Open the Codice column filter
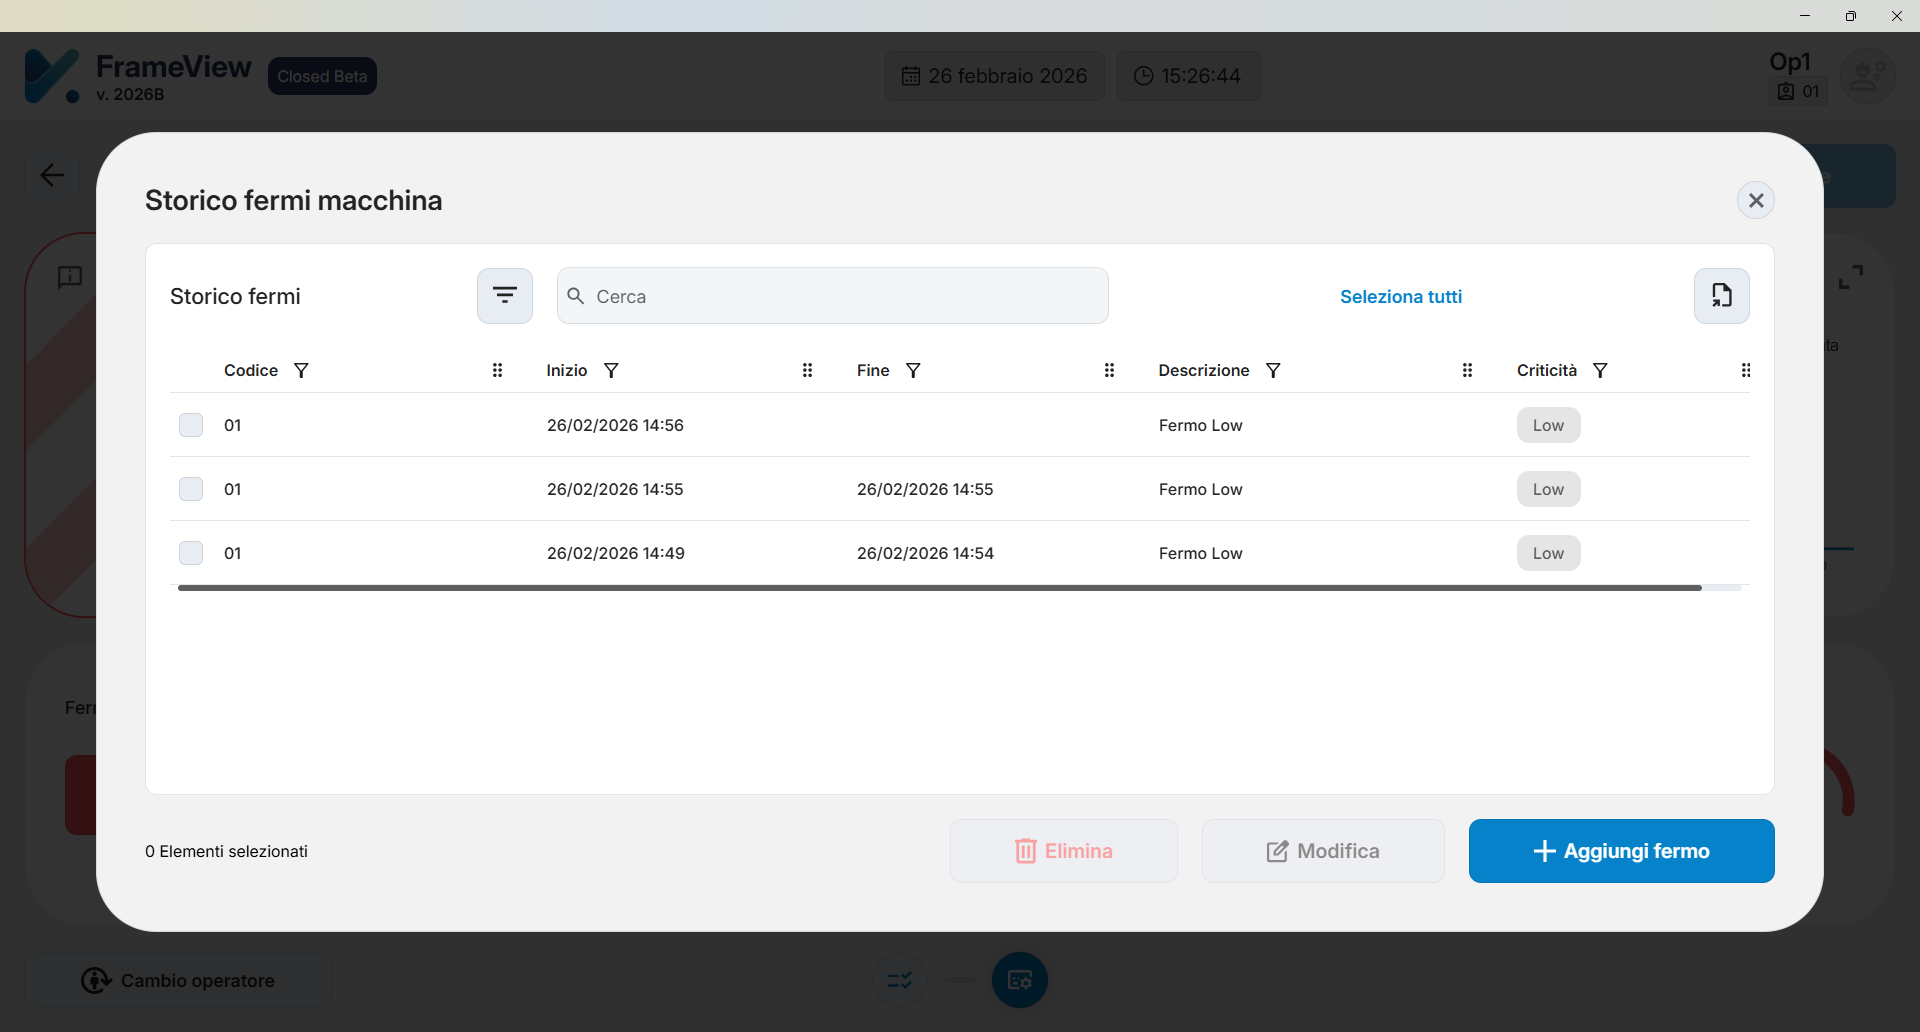Screen dimensions: 1920x1032 (x=301, y=371)
